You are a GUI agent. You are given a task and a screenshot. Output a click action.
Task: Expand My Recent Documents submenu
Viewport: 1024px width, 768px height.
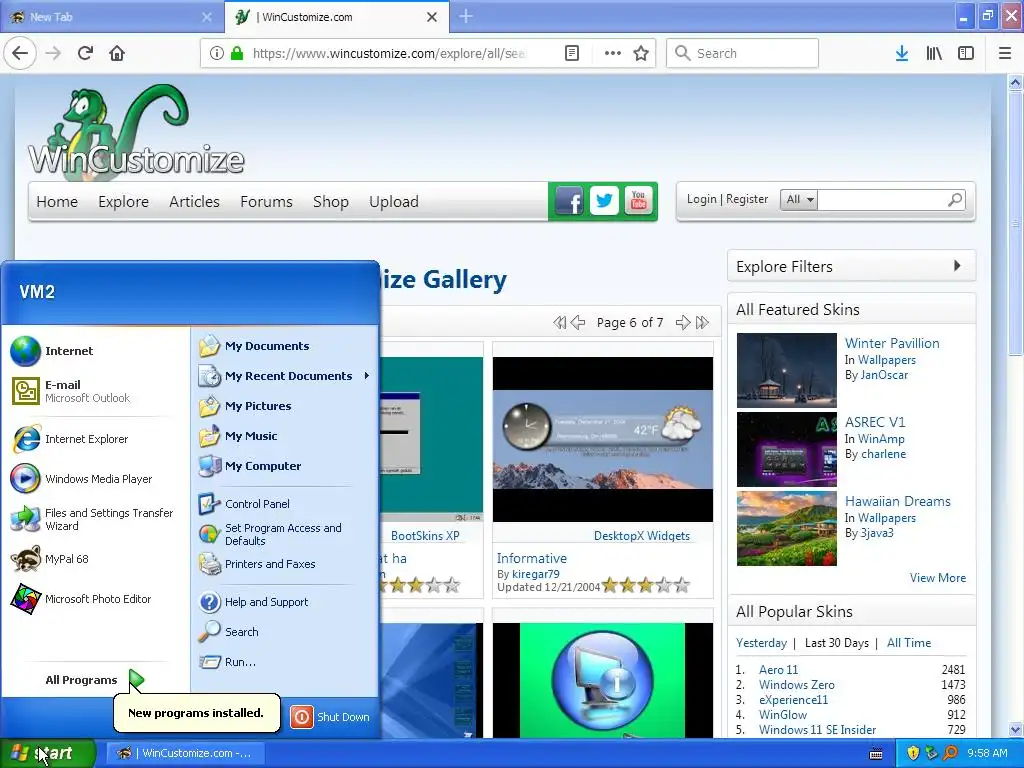coord(285,376)
